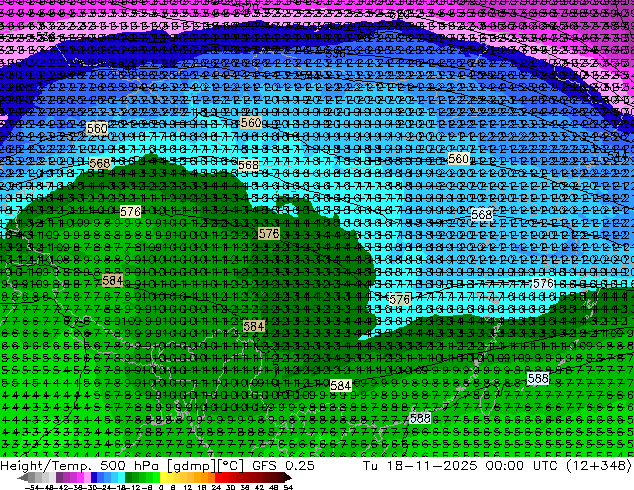Click the '54' color scale label
The image size is (634, 490).
tap(288, 488)
